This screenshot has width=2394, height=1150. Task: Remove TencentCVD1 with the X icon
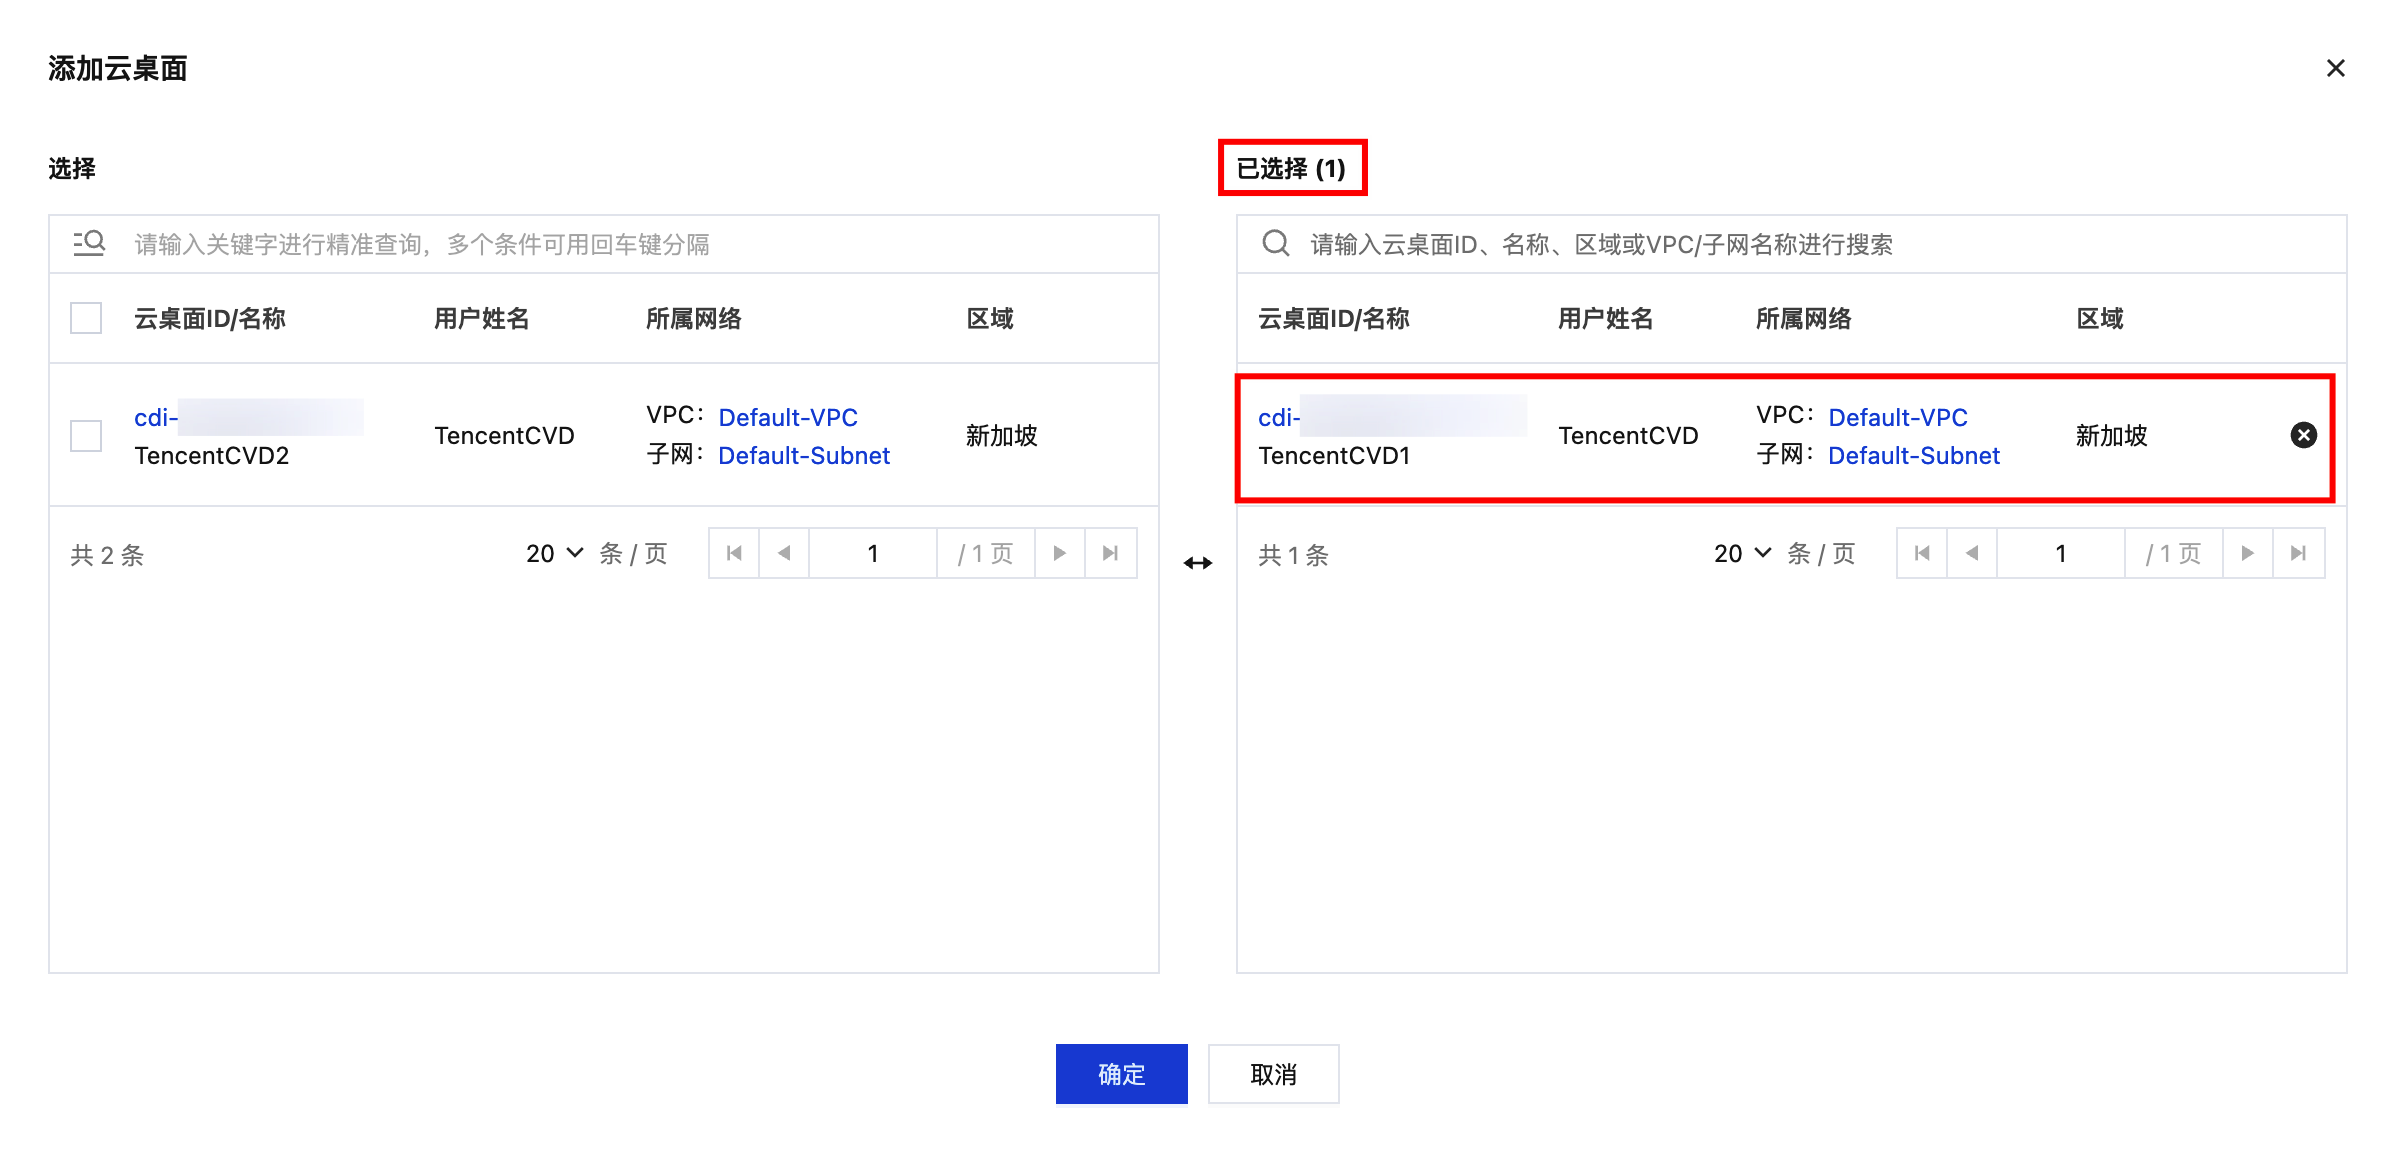click(2303, 435)
